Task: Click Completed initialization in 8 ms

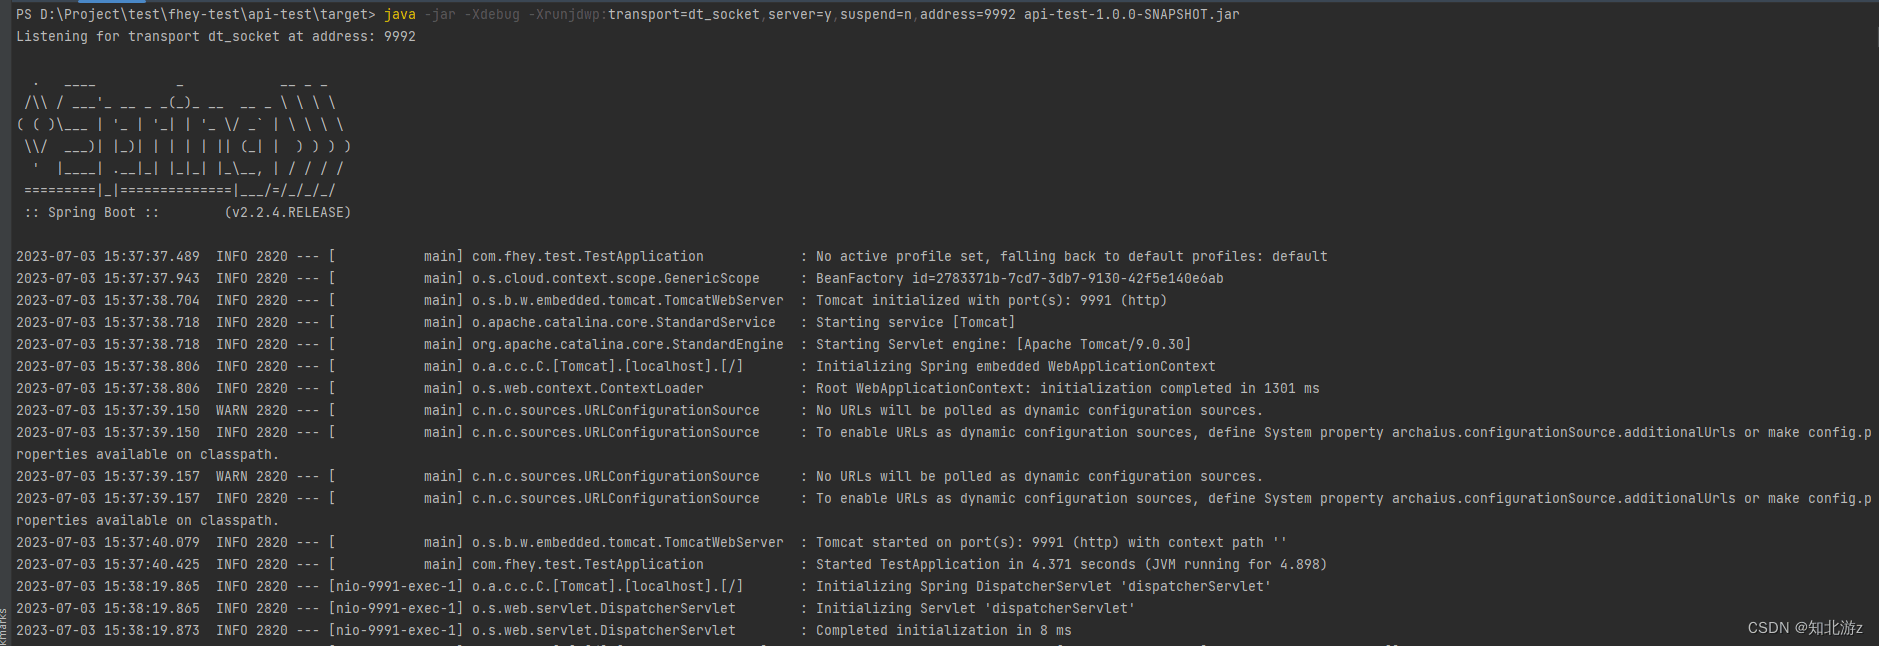Action: pyautogui.click(x=944, y=630)
